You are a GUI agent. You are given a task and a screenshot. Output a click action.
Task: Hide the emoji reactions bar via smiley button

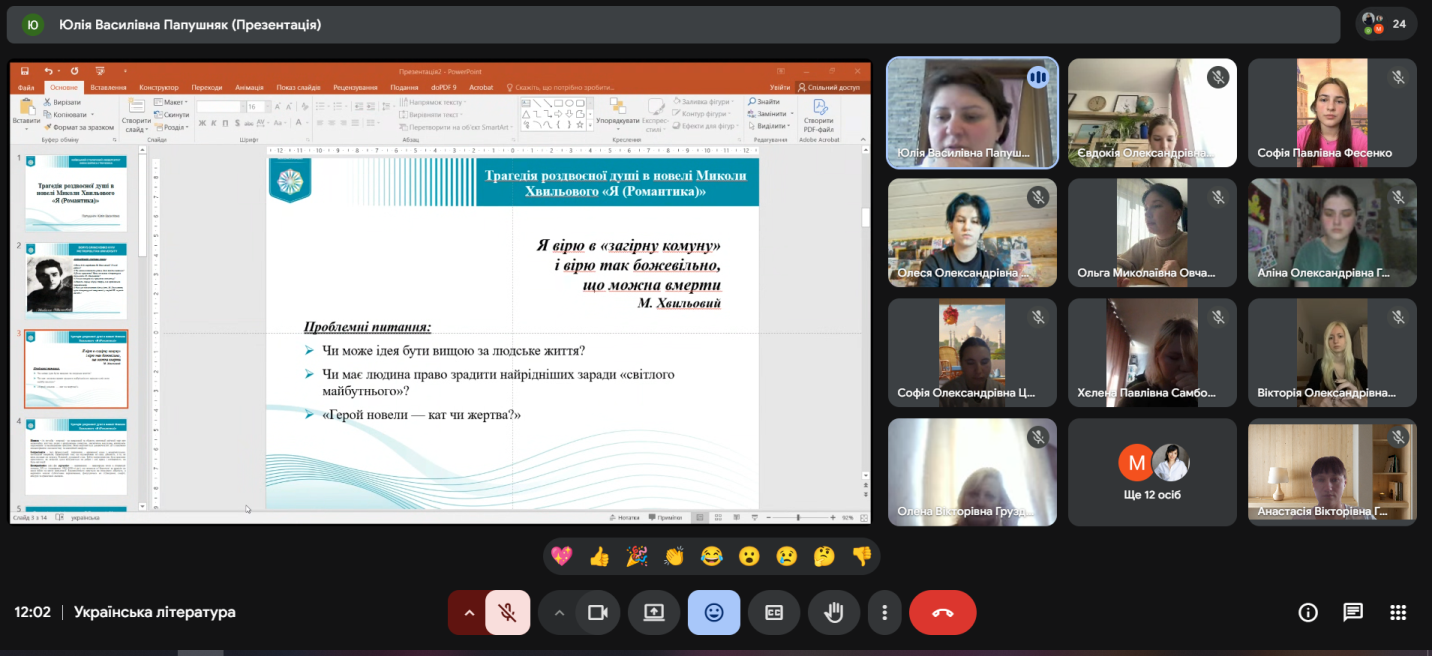[x=714, y=613]
